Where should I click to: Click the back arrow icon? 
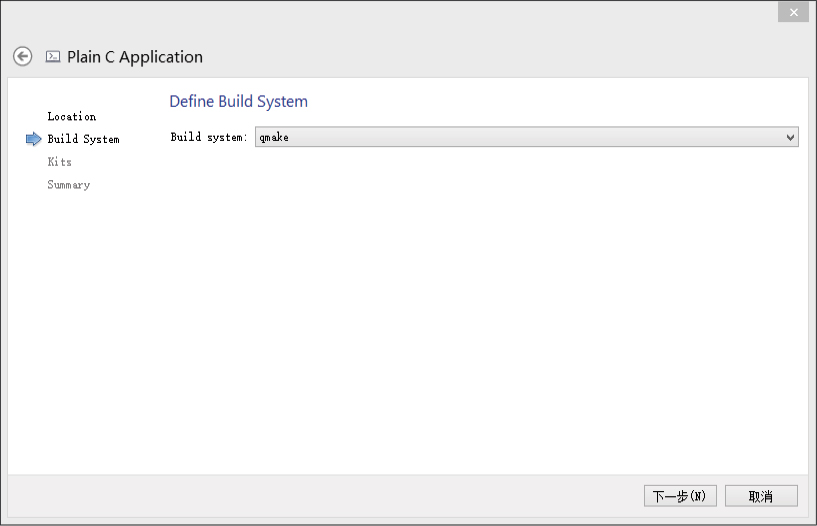point(22,57)
